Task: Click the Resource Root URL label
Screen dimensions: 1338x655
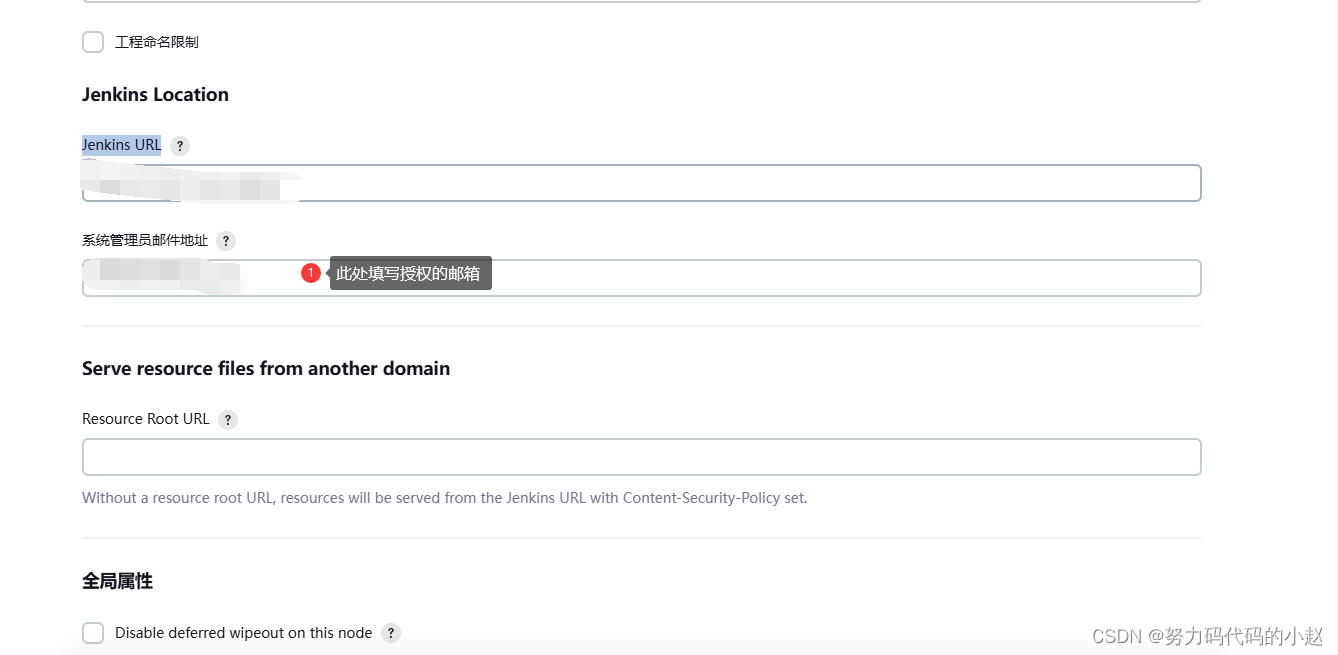Action: 146,419
